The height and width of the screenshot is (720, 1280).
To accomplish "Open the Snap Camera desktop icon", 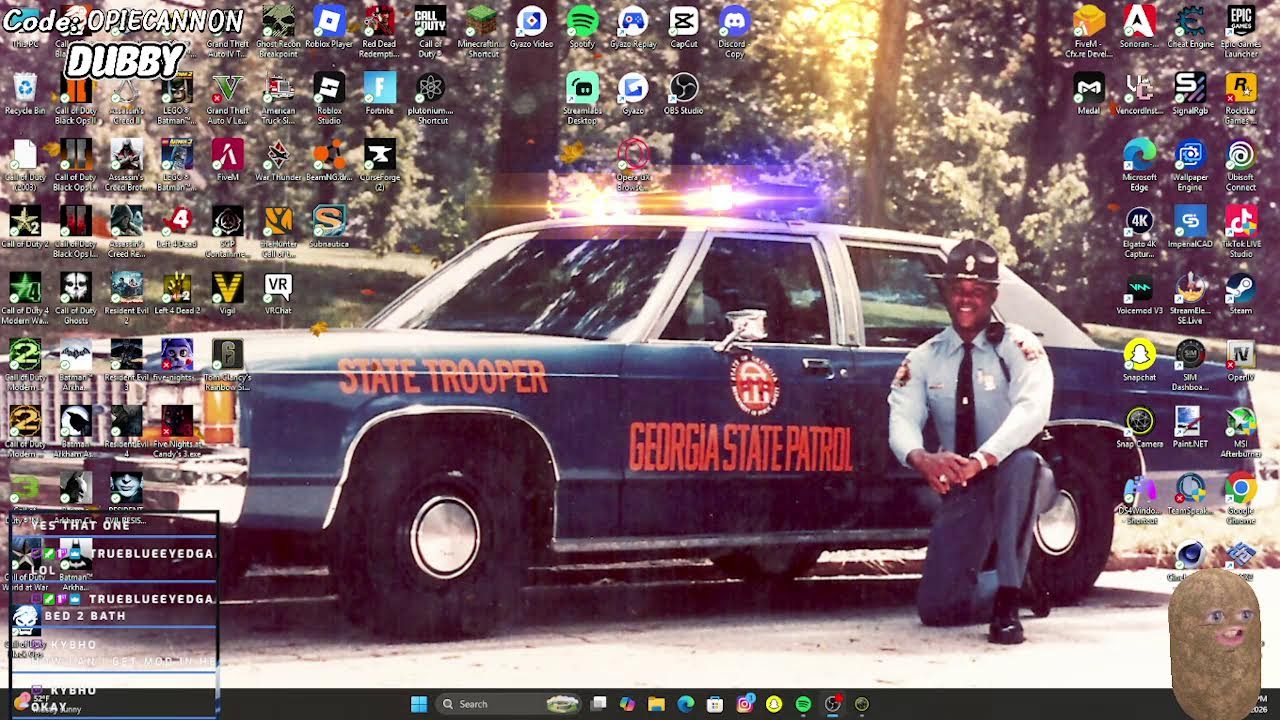I will [1139, 427].
